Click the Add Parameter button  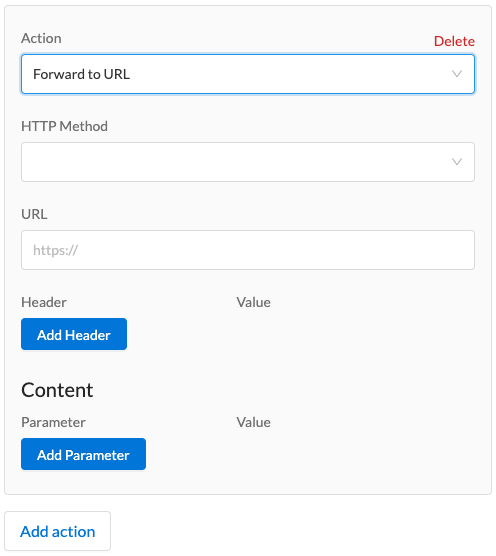point(83,454)
